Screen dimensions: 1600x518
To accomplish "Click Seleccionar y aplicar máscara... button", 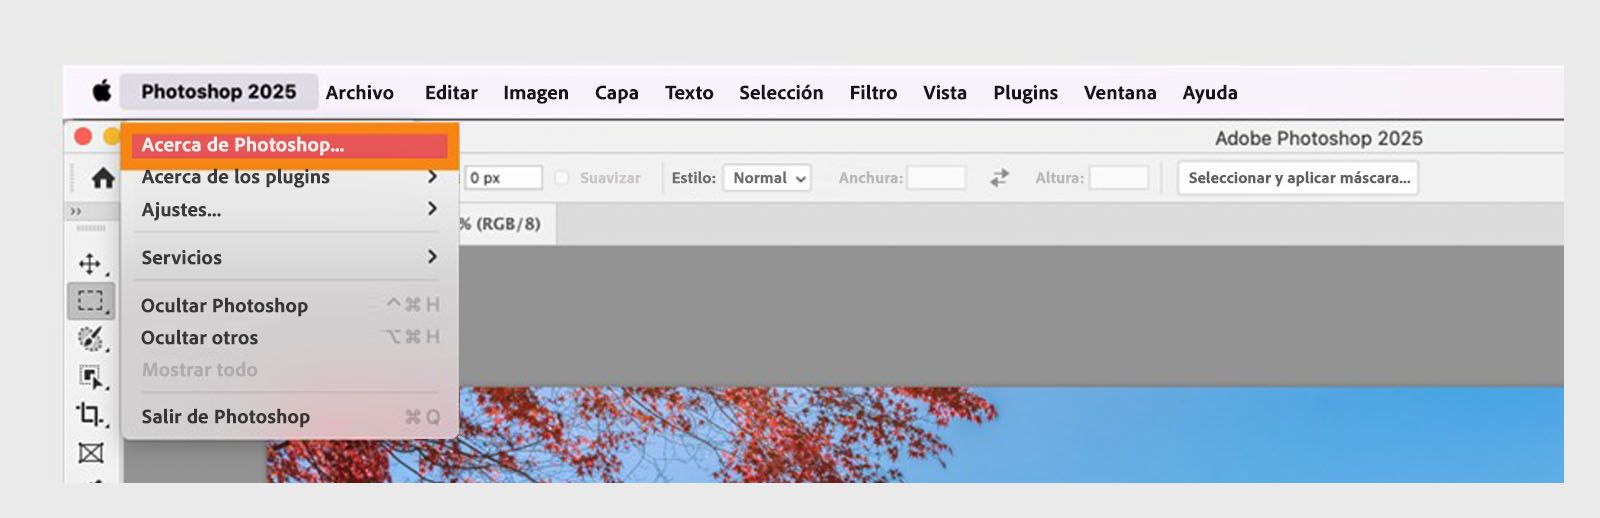I will tap(1298, 178).
